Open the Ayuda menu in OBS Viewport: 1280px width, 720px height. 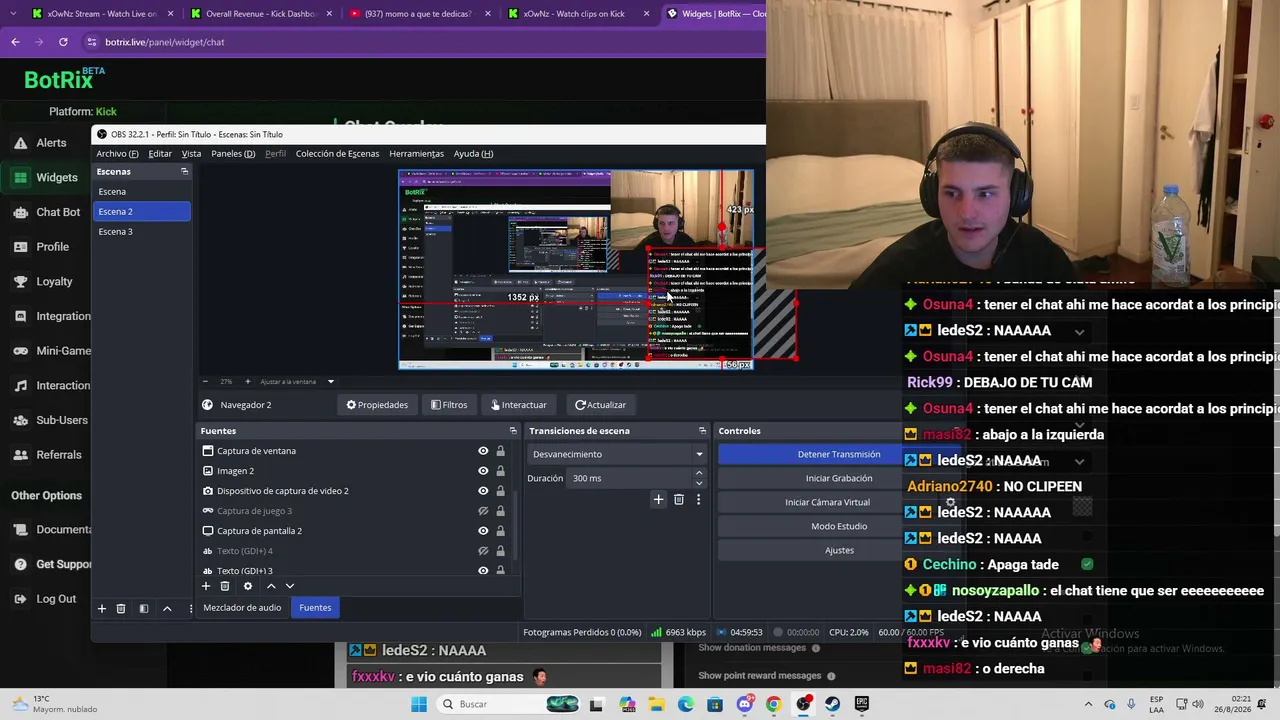[473, 153]
